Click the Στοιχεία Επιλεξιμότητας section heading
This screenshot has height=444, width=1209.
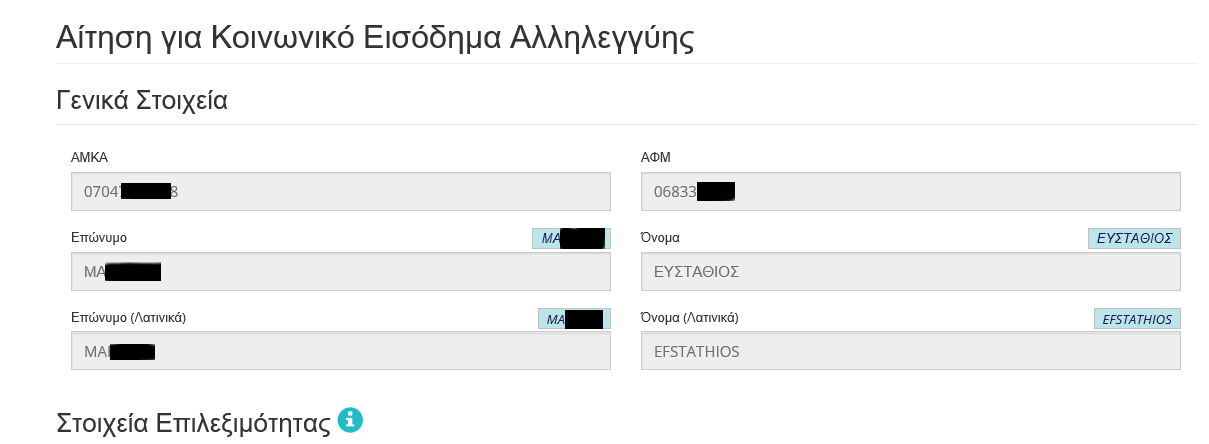click(x=193, y=423)
